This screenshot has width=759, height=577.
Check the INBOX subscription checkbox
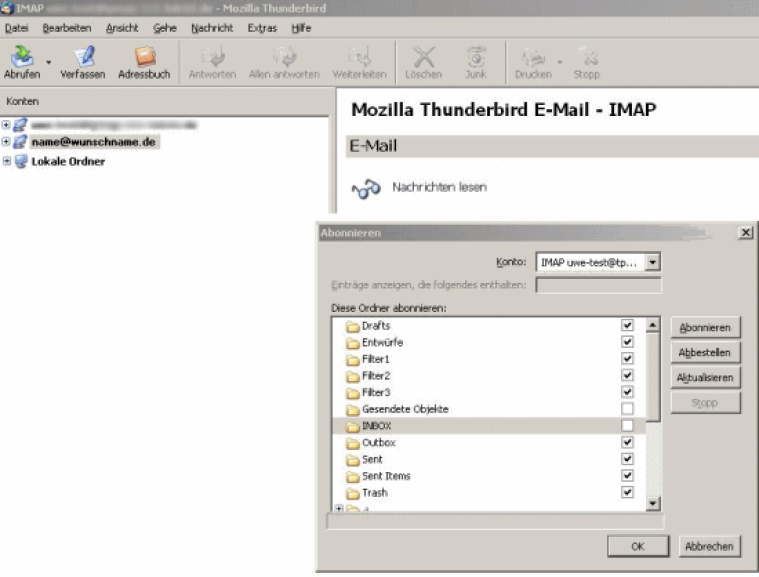(x=627, y=426)
